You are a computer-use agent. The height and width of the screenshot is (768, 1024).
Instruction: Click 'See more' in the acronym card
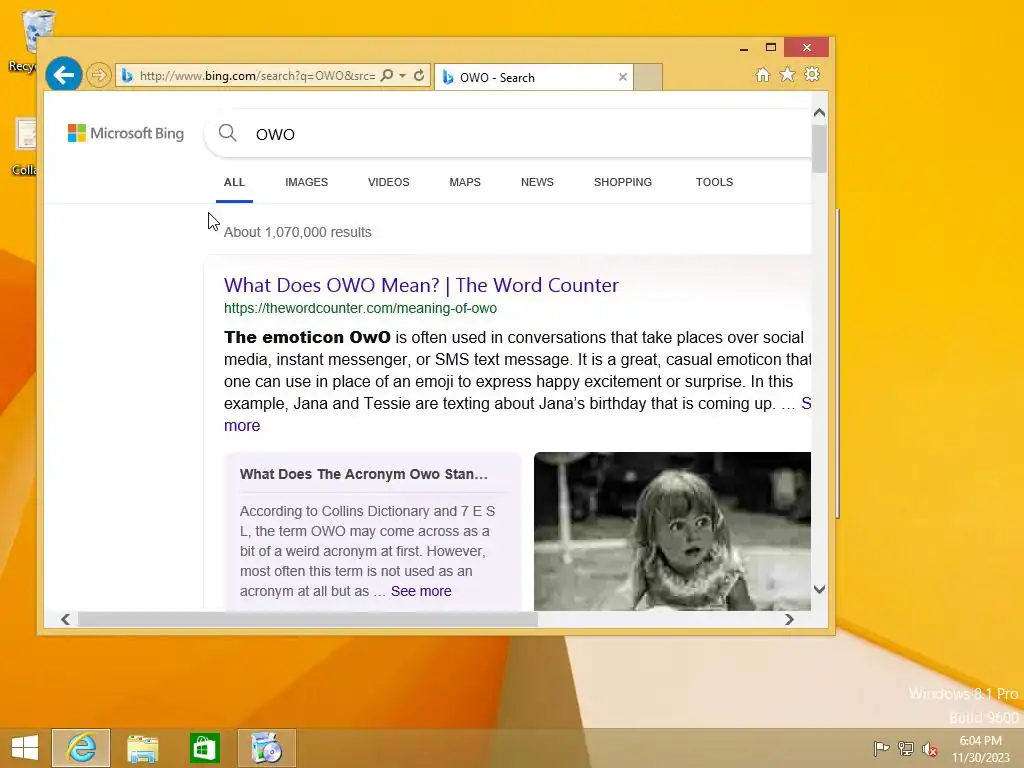tap(421, 591)
